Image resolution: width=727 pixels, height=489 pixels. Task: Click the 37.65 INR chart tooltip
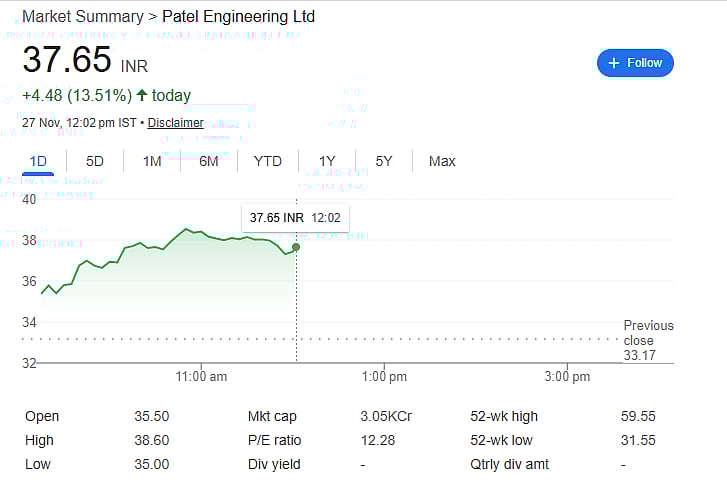[295, 217]
